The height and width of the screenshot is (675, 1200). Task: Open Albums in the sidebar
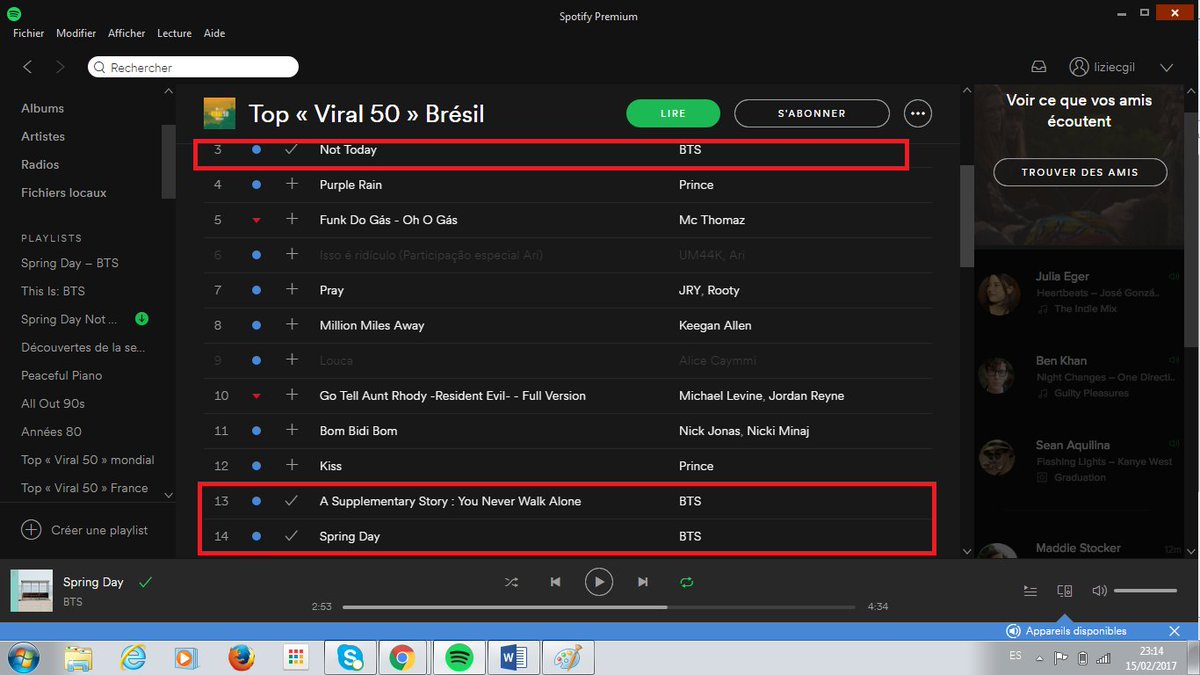(42, 108)
